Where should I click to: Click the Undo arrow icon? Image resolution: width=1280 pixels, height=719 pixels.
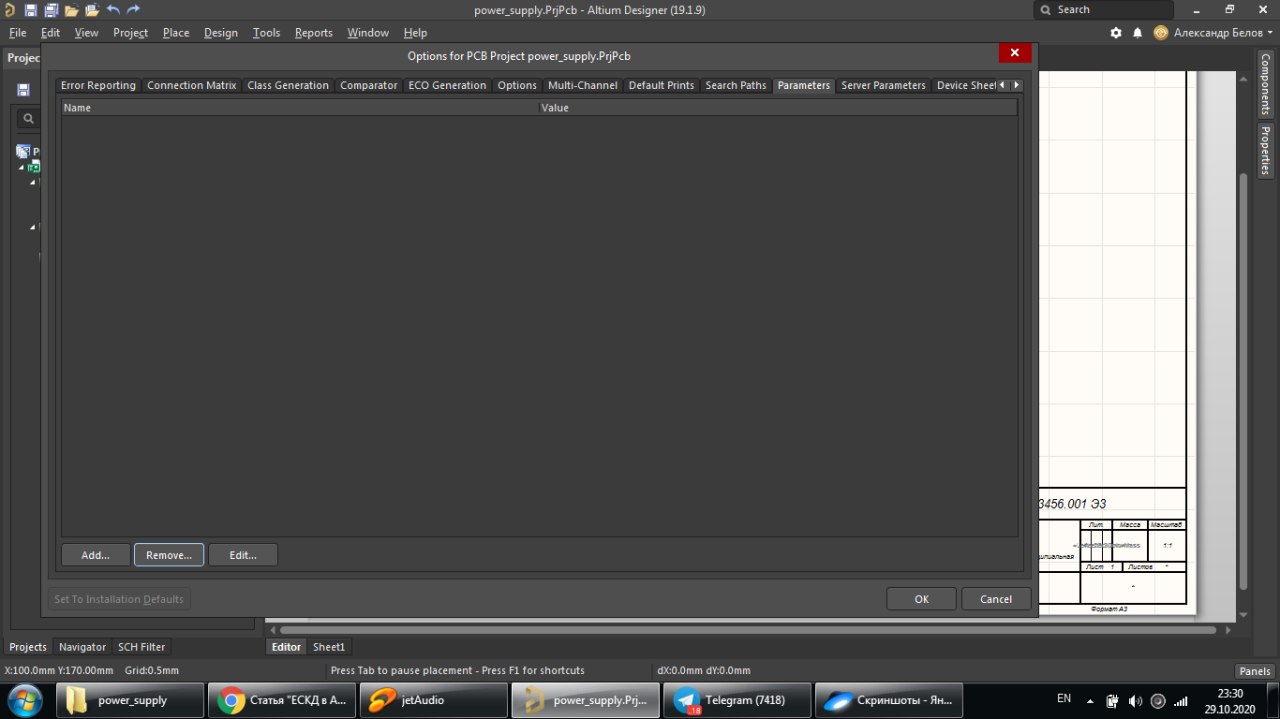(113, 10)
